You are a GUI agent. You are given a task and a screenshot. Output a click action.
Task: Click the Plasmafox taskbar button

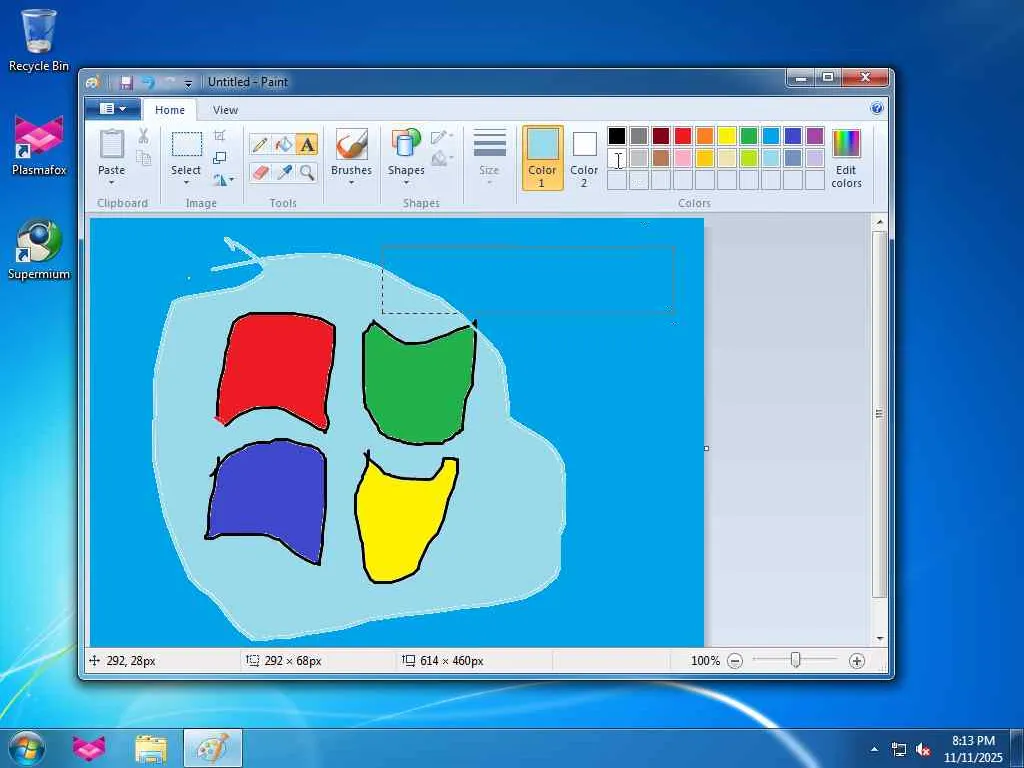89,748
